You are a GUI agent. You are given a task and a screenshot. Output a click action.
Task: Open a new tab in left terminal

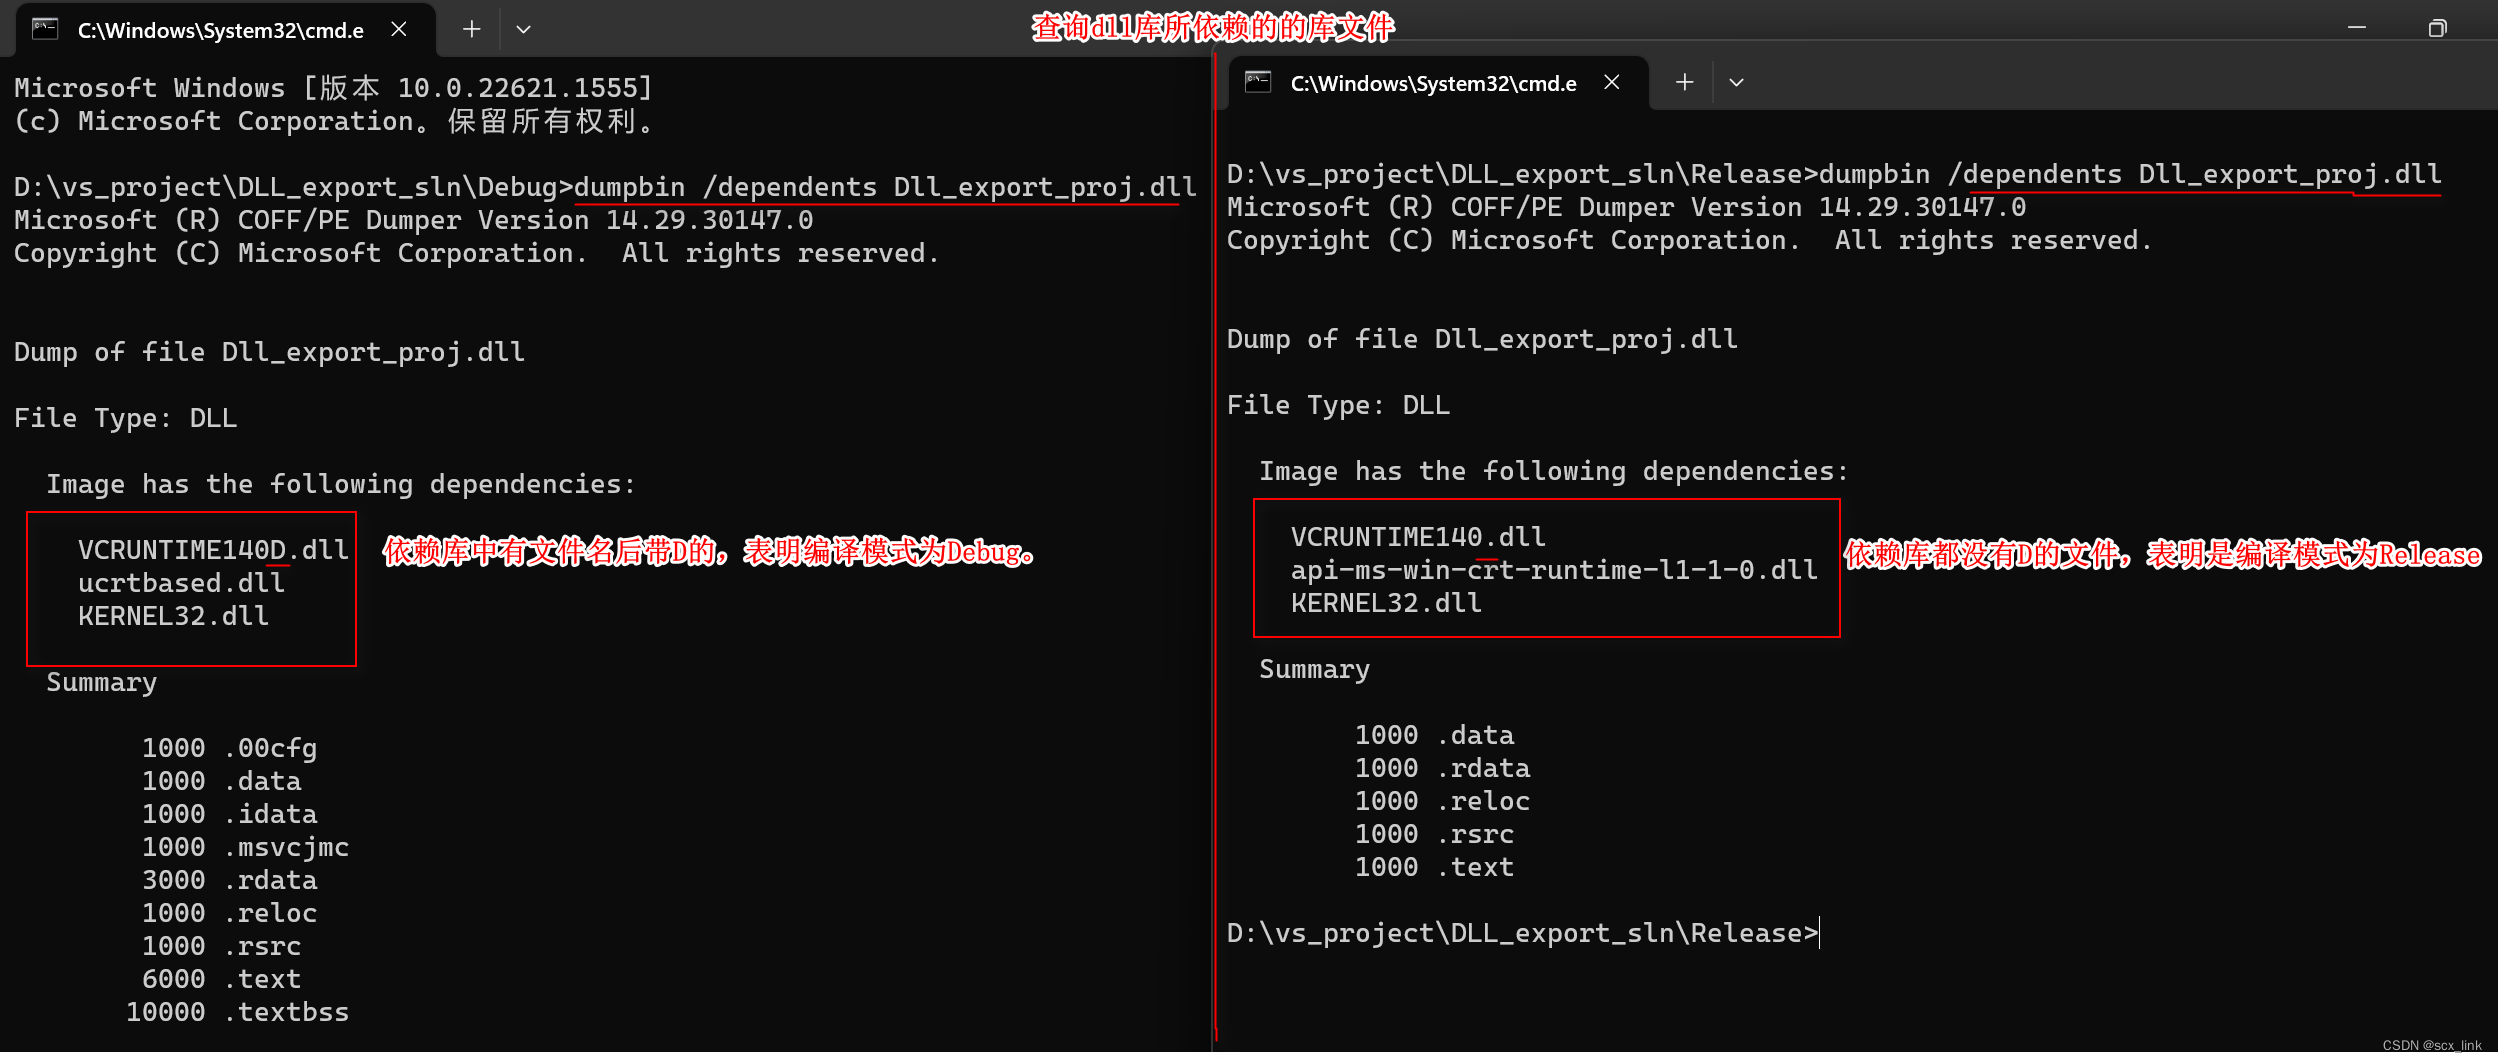(472, 30)
